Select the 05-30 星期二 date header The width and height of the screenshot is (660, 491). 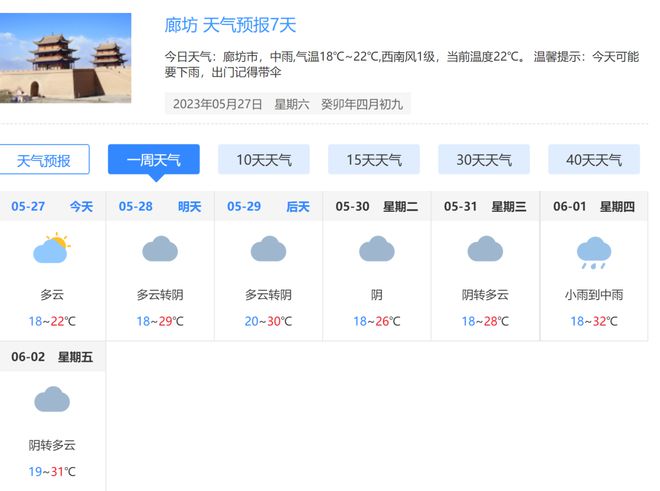[377, 206]
